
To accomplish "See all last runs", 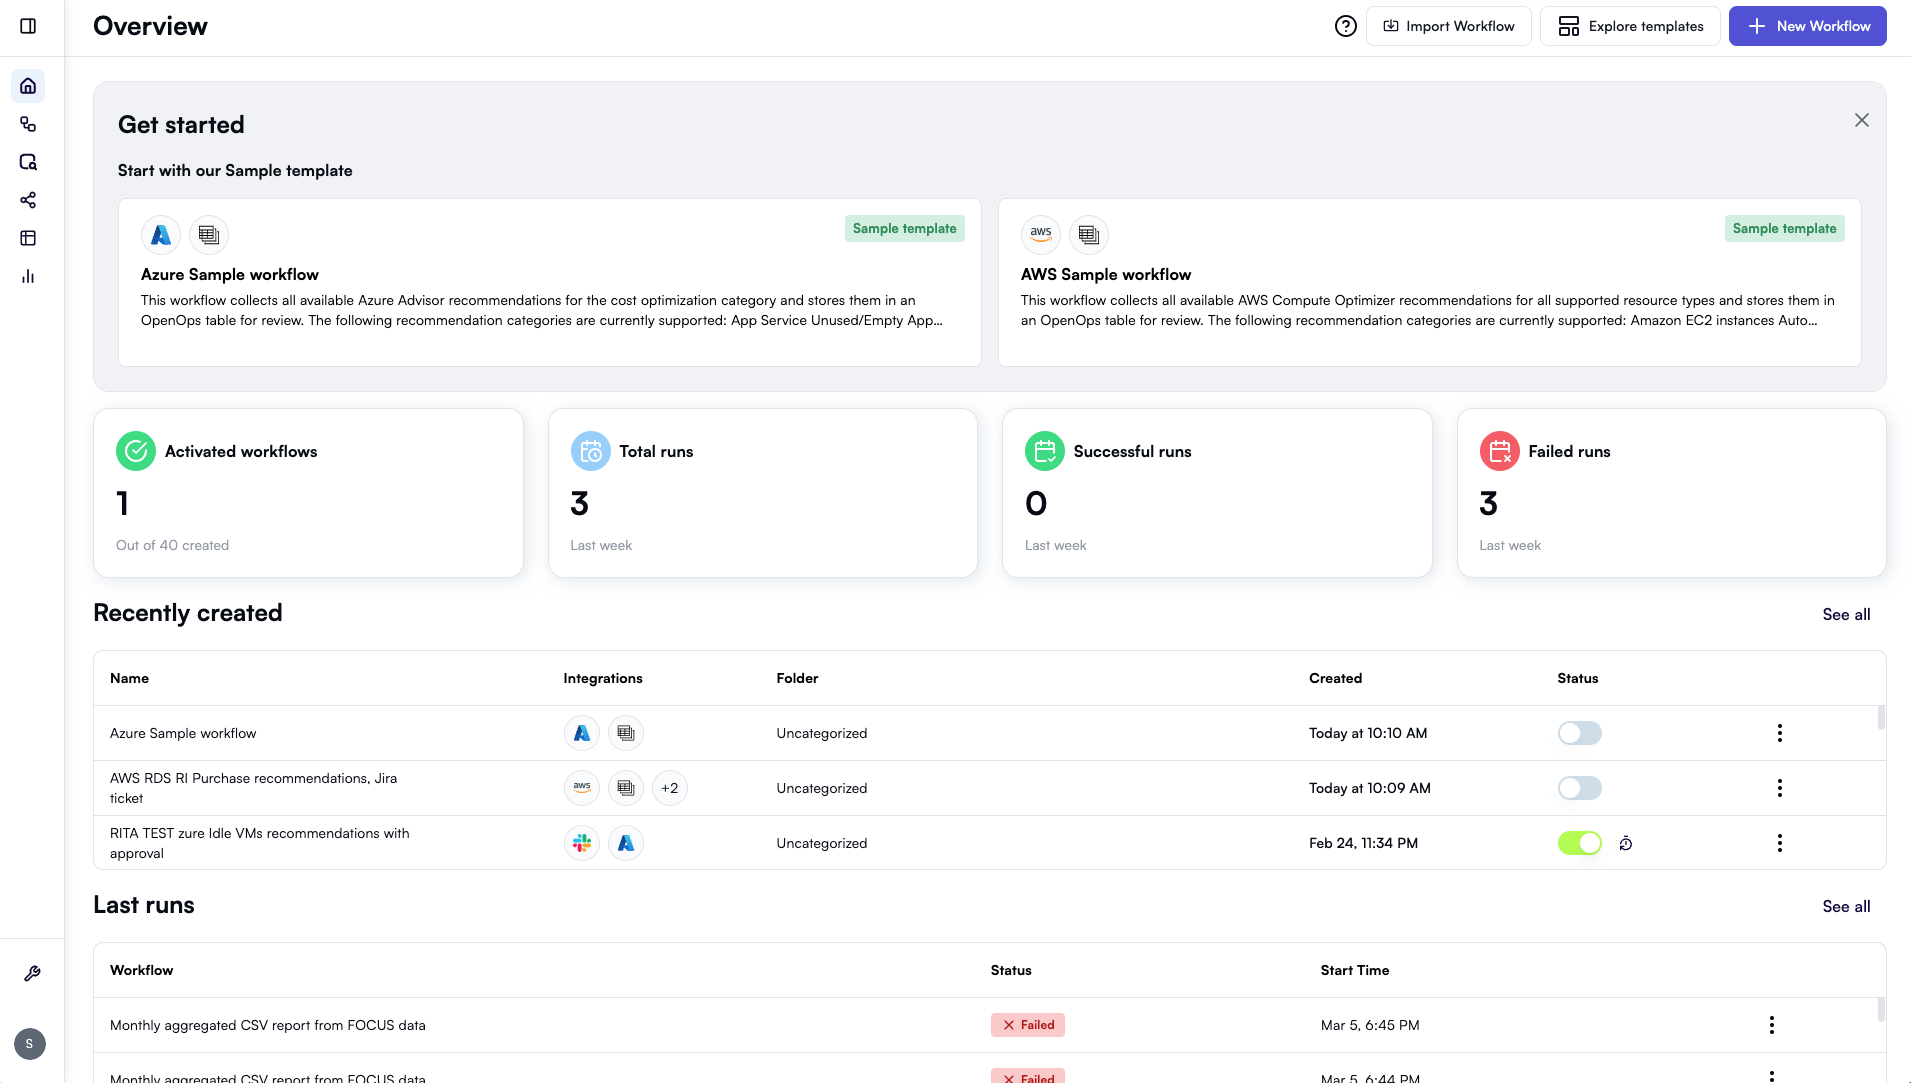I will [1846, 907].
